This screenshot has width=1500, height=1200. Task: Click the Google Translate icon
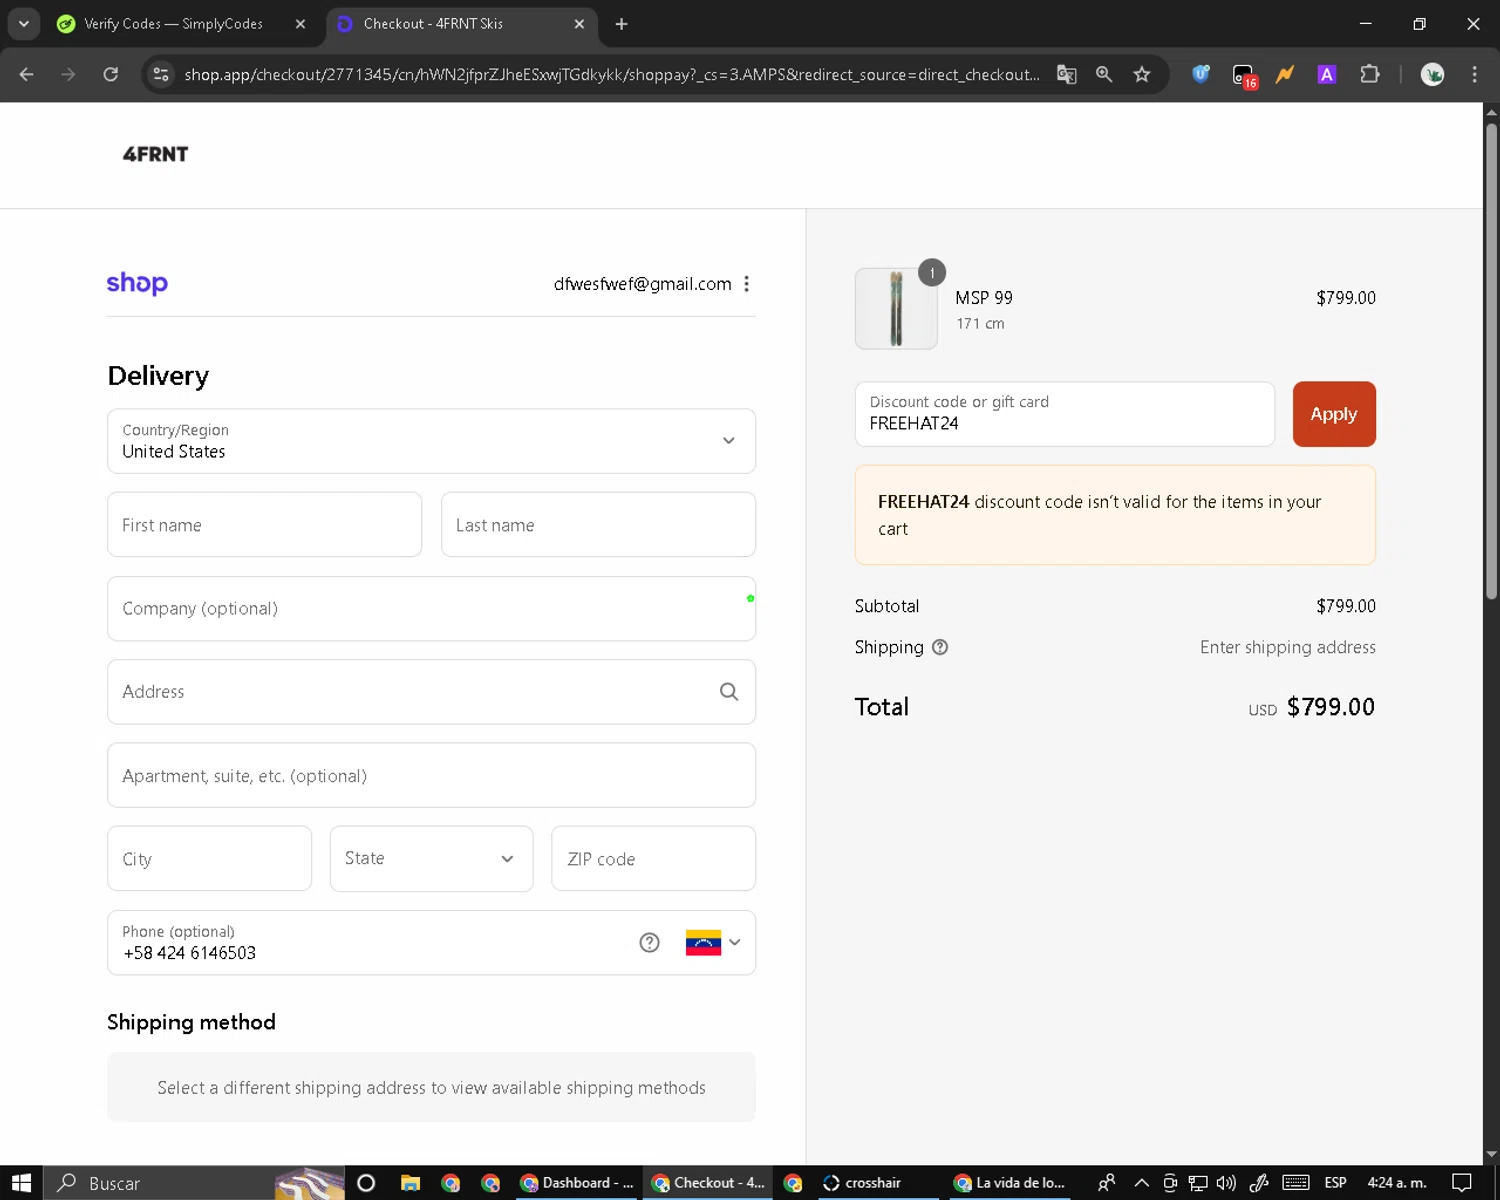(x=1067, y=74)
